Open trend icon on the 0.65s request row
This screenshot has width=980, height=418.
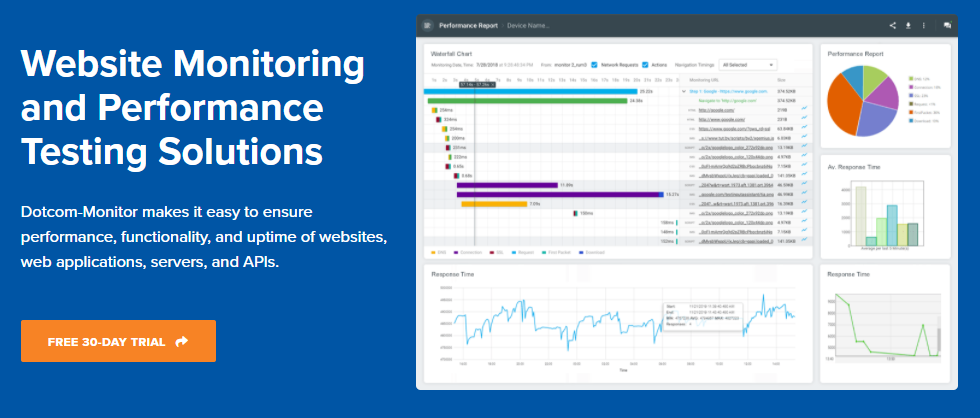tap(804, 166)
